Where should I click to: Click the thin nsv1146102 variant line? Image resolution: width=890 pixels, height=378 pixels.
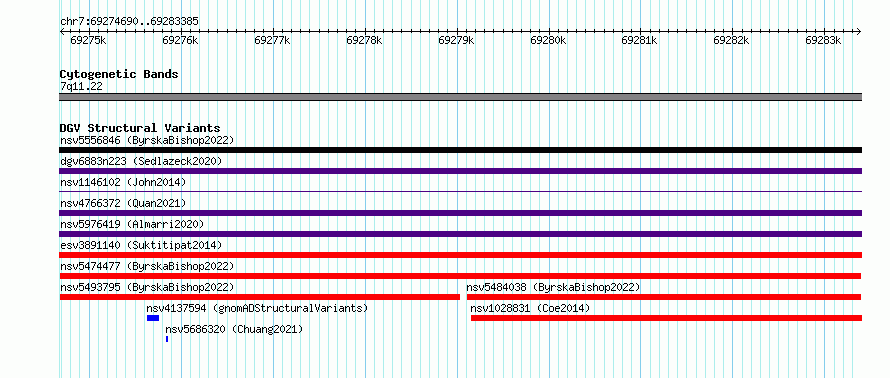[460, 192]
